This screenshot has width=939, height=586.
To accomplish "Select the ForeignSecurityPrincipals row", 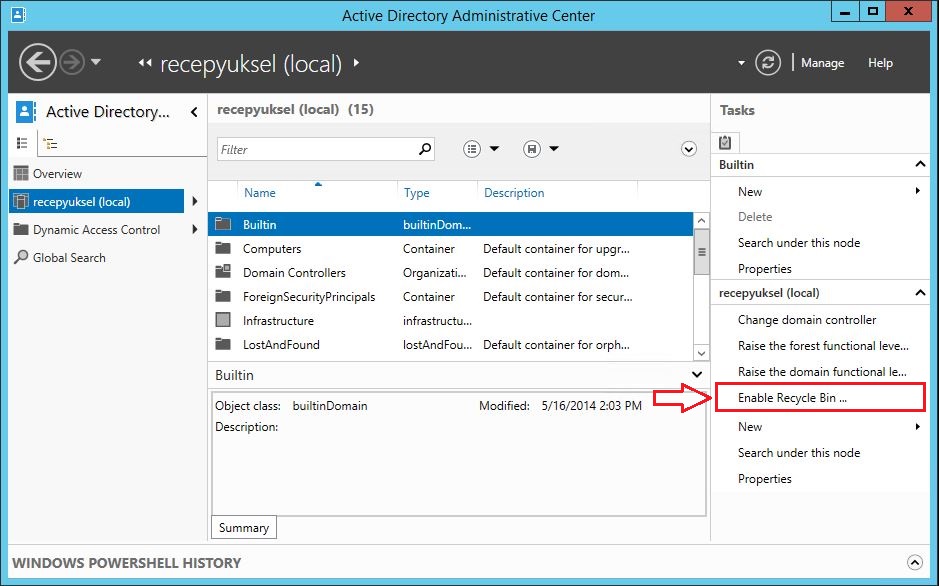I will 450,296.
